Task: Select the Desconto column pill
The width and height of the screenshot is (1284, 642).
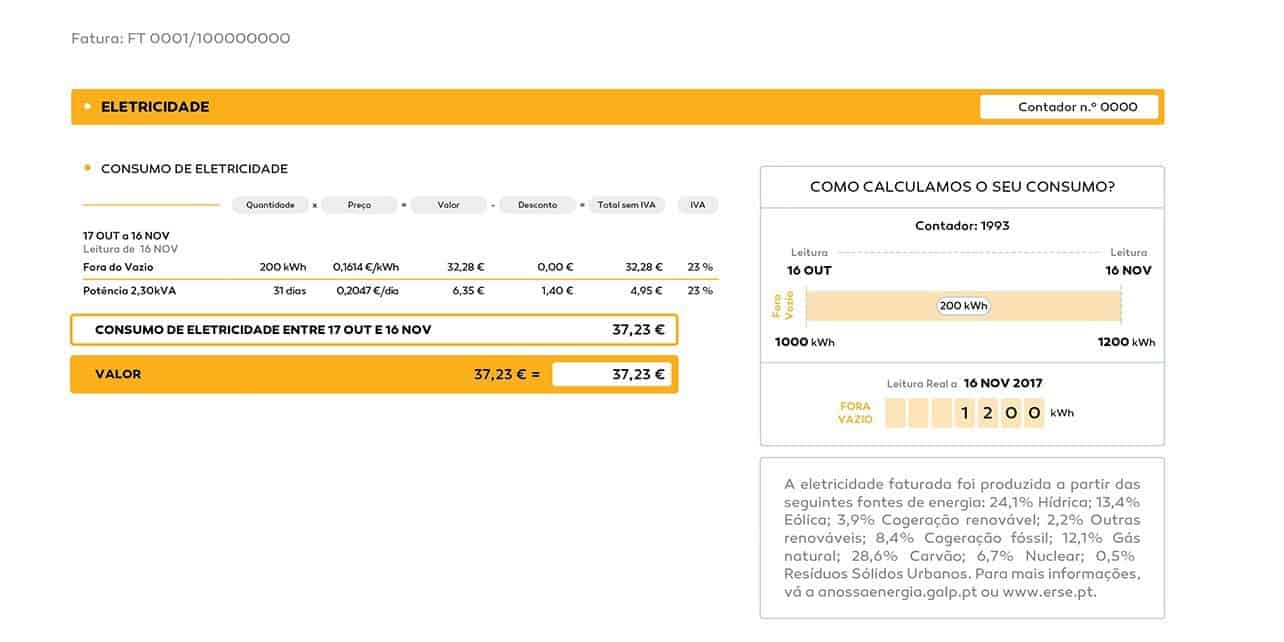Action: coord(537,205)
